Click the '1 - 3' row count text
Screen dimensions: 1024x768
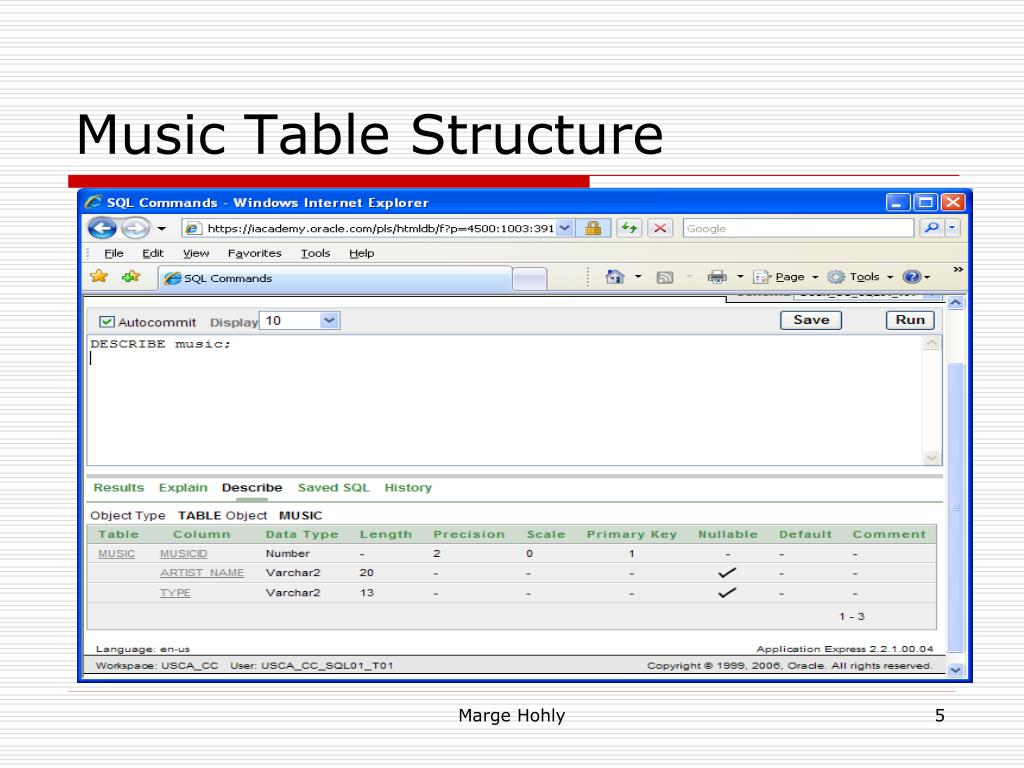[x=852, y=616]
